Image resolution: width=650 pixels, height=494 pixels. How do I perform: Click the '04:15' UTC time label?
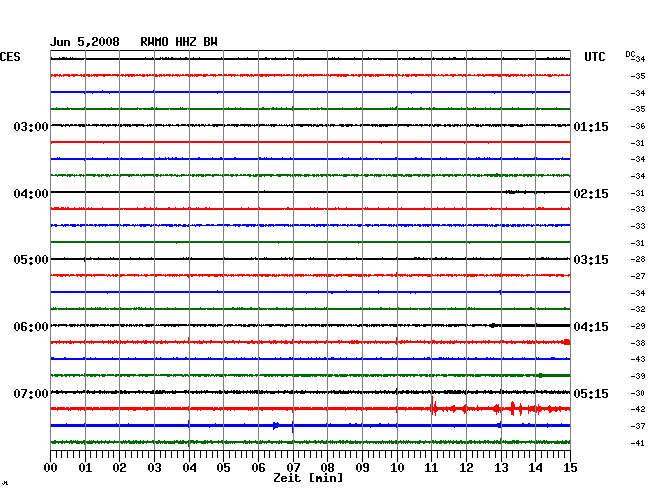click(591, 327)
